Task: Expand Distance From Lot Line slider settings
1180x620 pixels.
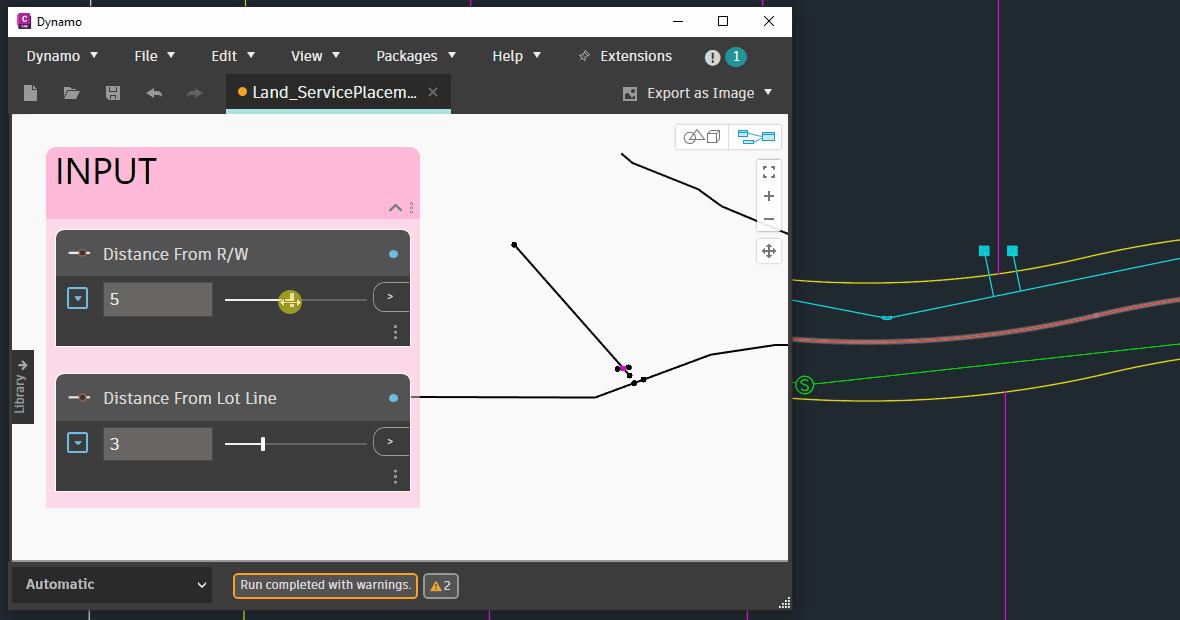Action: tap(78, 443)
